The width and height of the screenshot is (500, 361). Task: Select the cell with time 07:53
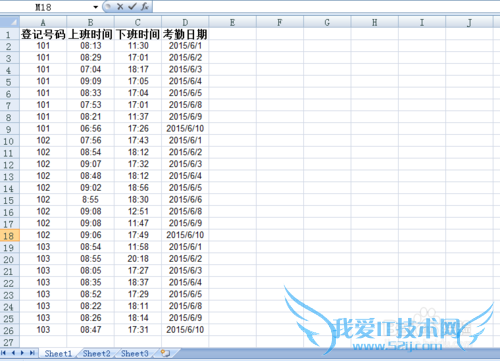tap(90, 105)
